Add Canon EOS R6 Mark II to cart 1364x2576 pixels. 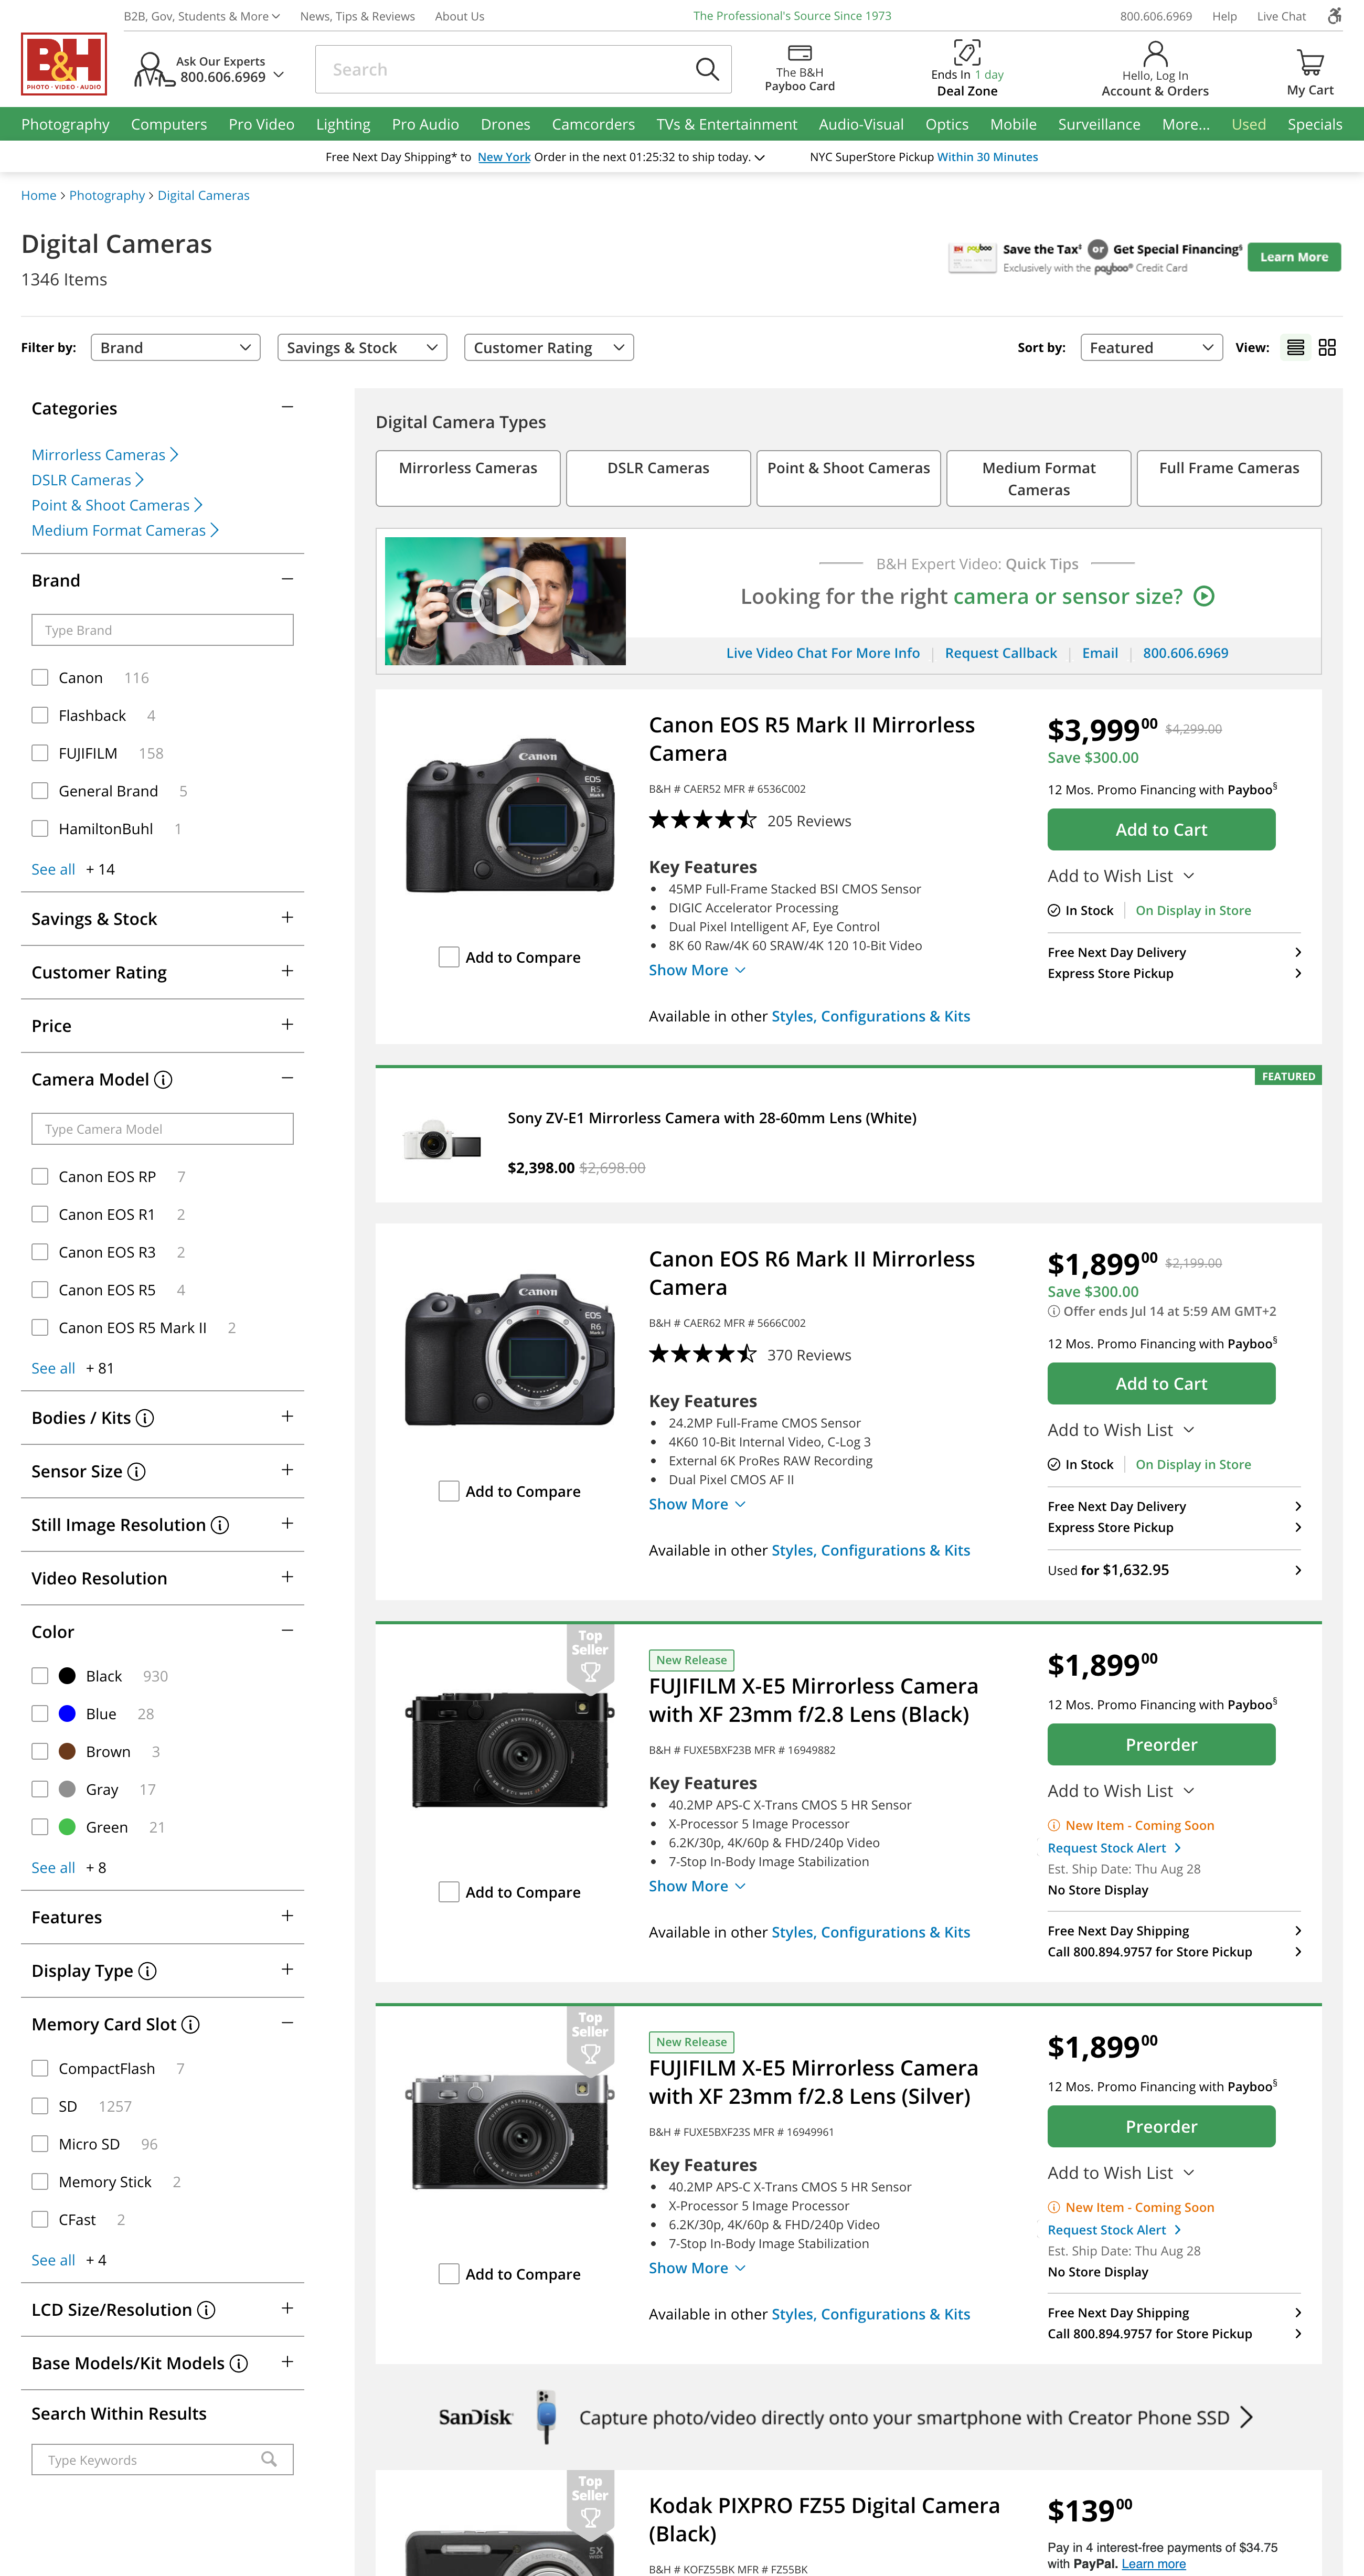click(x=1161, y=1383)
